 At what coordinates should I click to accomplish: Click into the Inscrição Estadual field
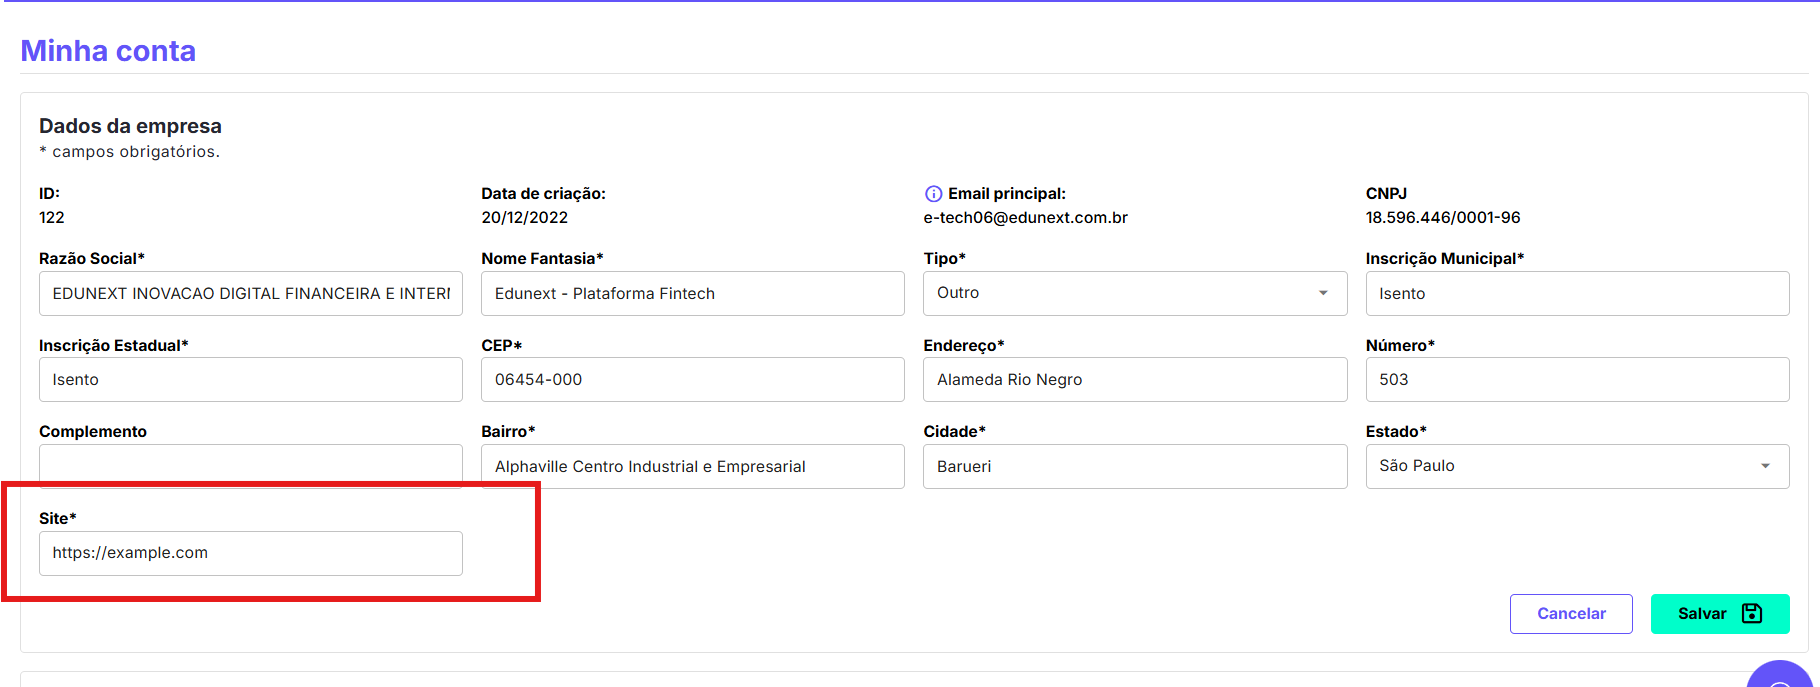point(251,380)
